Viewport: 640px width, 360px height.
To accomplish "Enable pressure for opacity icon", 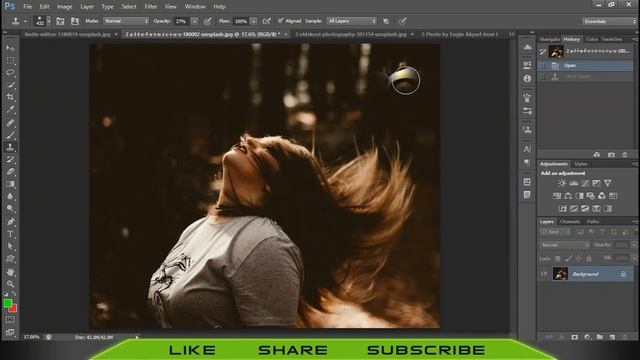I will coord(208,21).
